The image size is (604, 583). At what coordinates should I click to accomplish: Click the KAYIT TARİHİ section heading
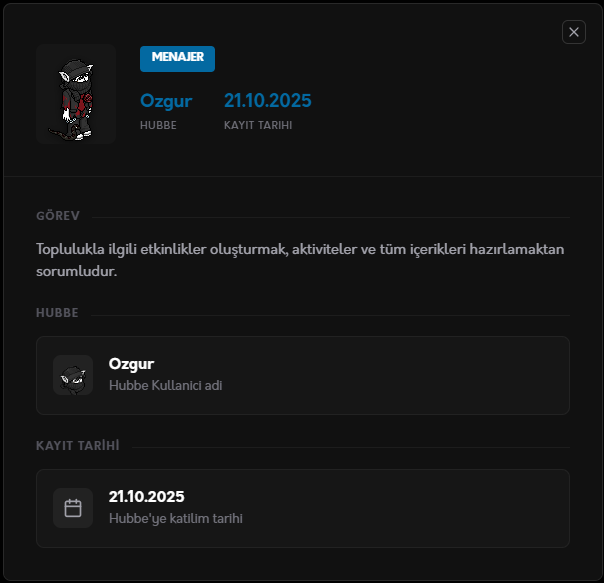point(78,445)
